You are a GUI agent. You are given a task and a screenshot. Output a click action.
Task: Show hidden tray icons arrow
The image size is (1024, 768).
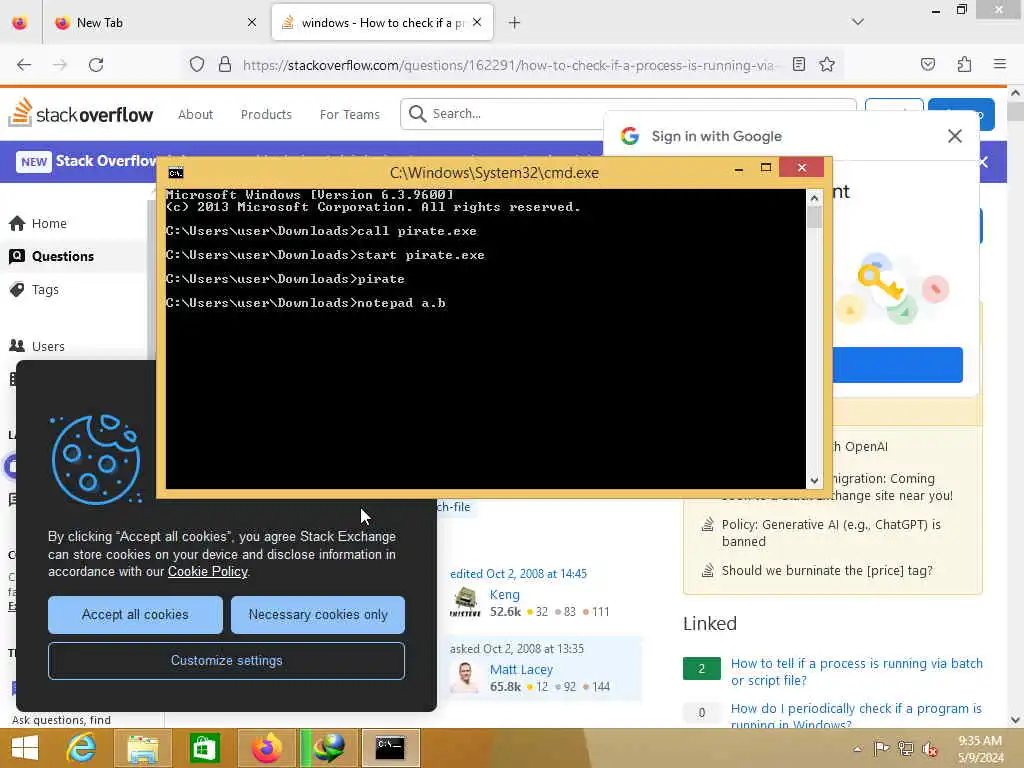(857, 748)
